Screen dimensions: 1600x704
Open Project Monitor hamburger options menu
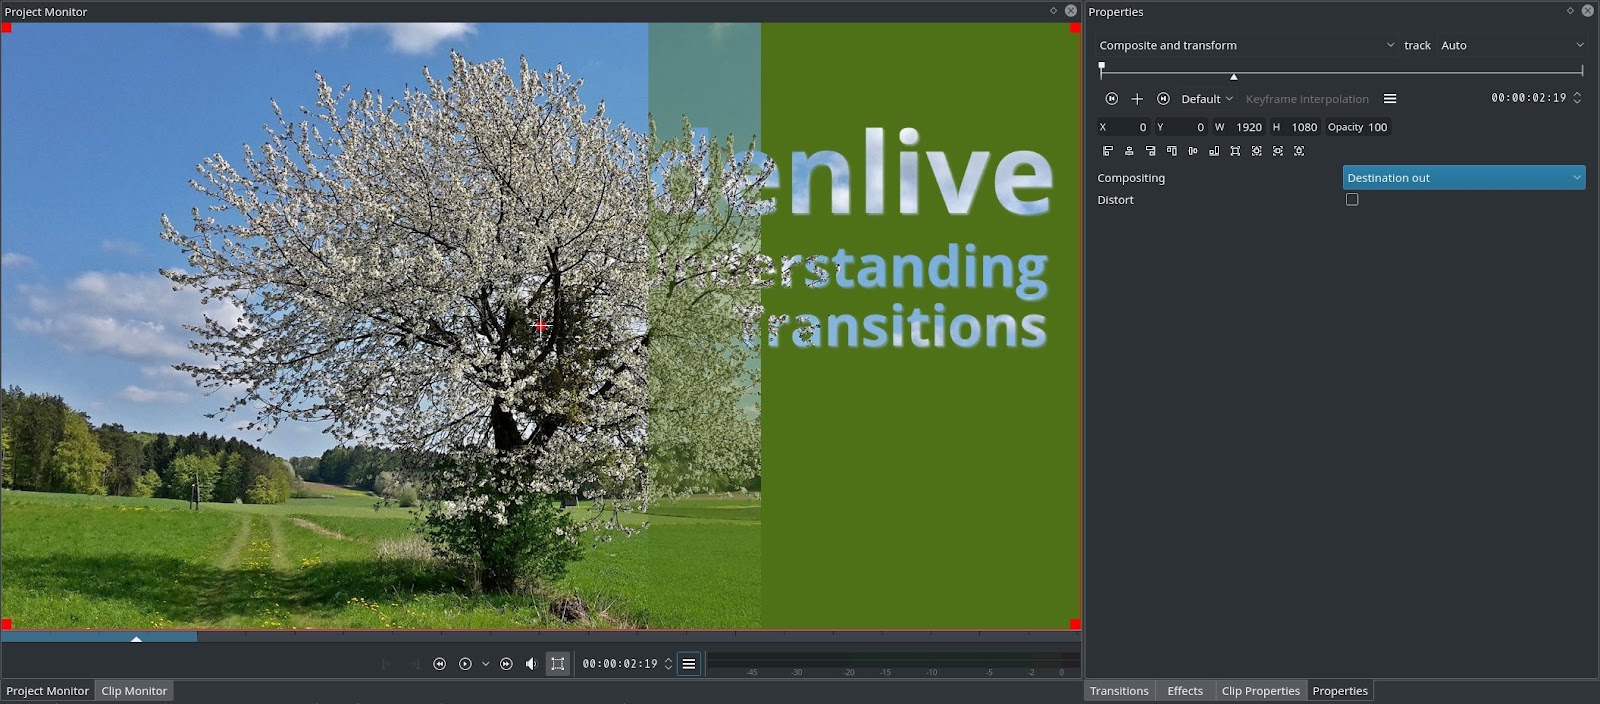click(x=689, y=664)
